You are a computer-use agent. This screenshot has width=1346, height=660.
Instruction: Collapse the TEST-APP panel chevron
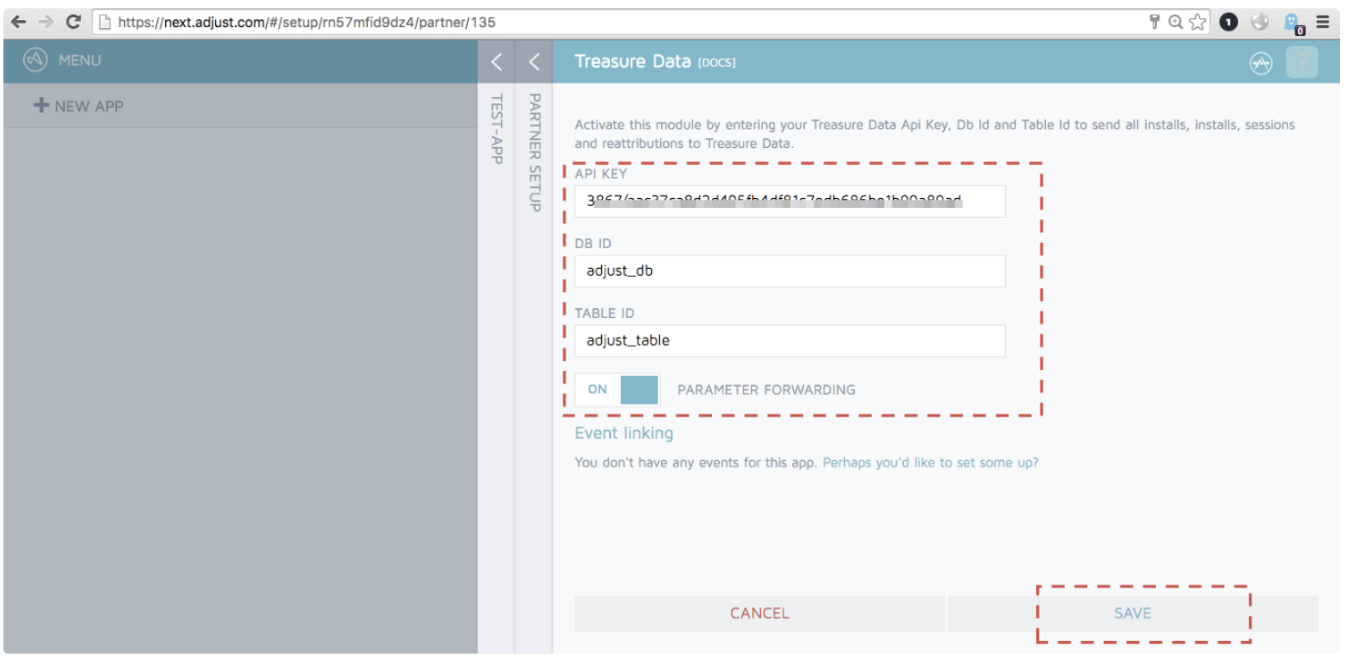click(x=496, y=62)
